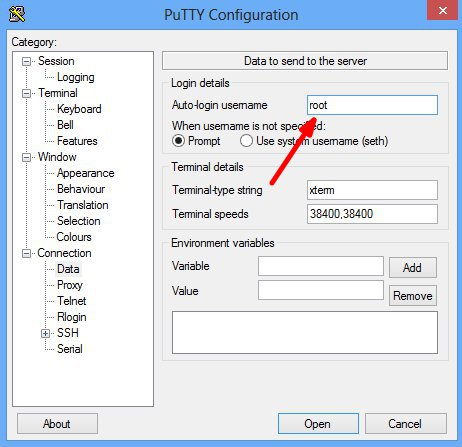
Task: Collapse the Window tree node
Action: click(x=26, y=157)
